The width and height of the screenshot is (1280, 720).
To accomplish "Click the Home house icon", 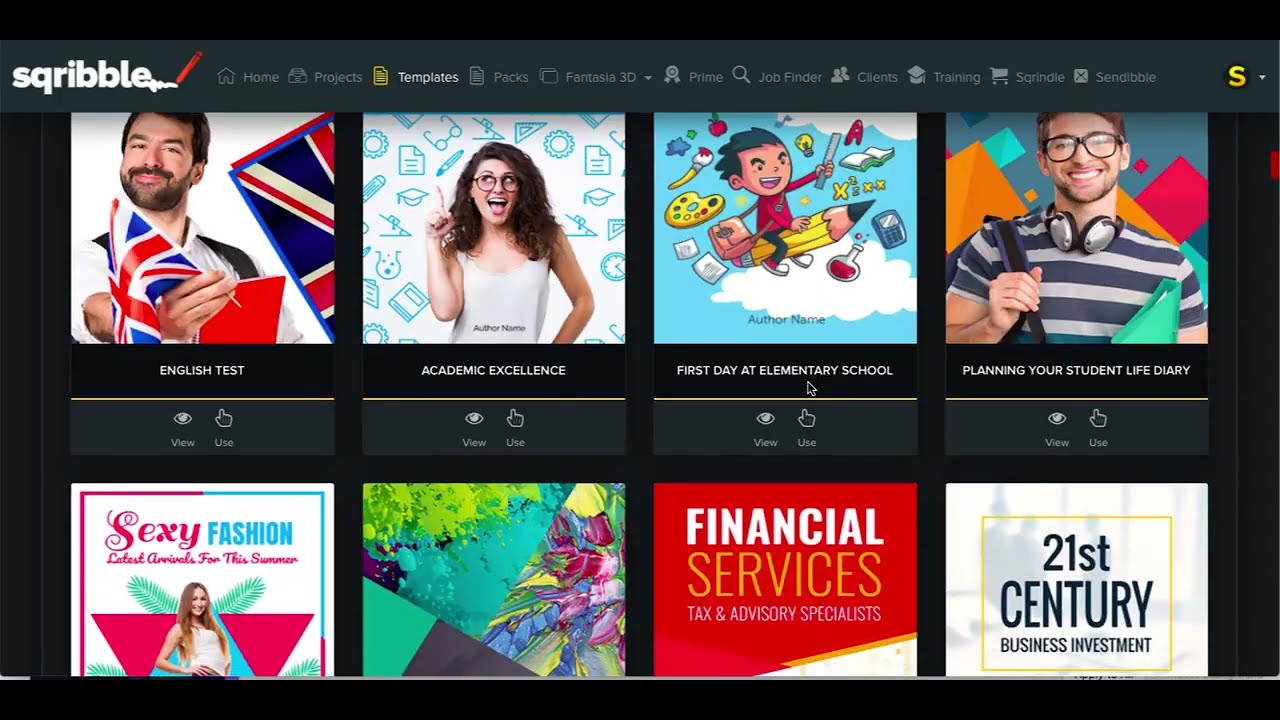I will [226, 76].
